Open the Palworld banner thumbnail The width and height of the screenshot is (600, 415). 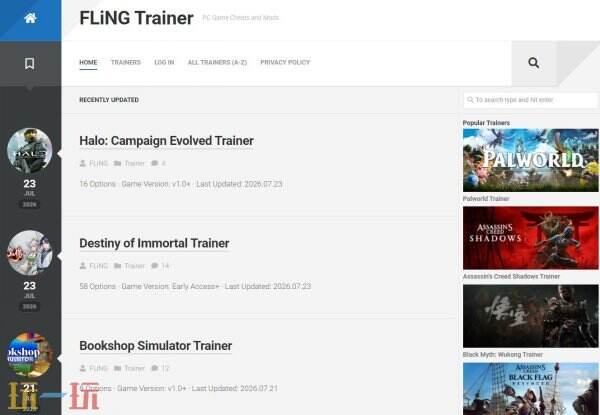530,160
